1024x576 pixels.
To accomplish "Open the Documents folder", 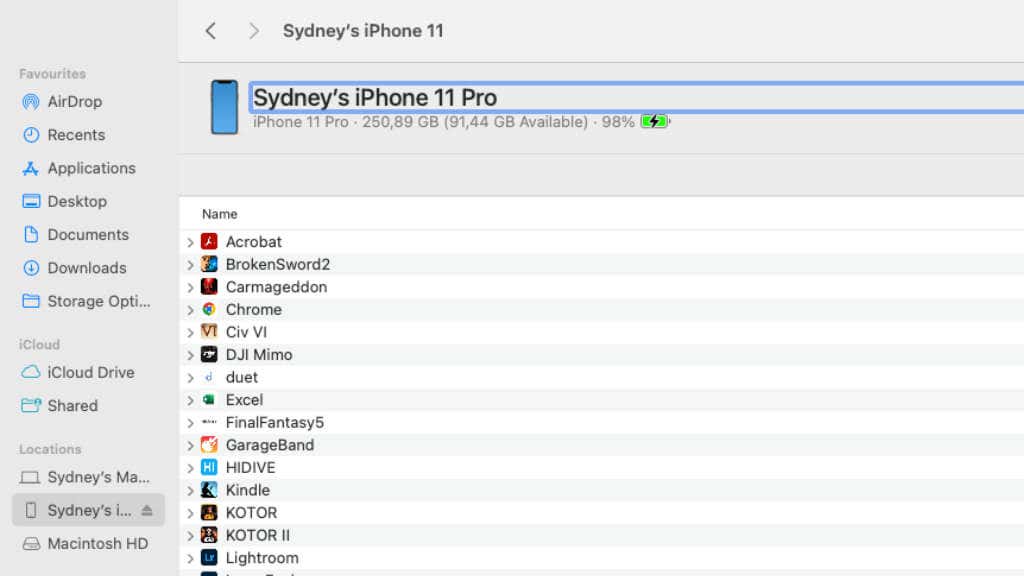I will (88, 234).
